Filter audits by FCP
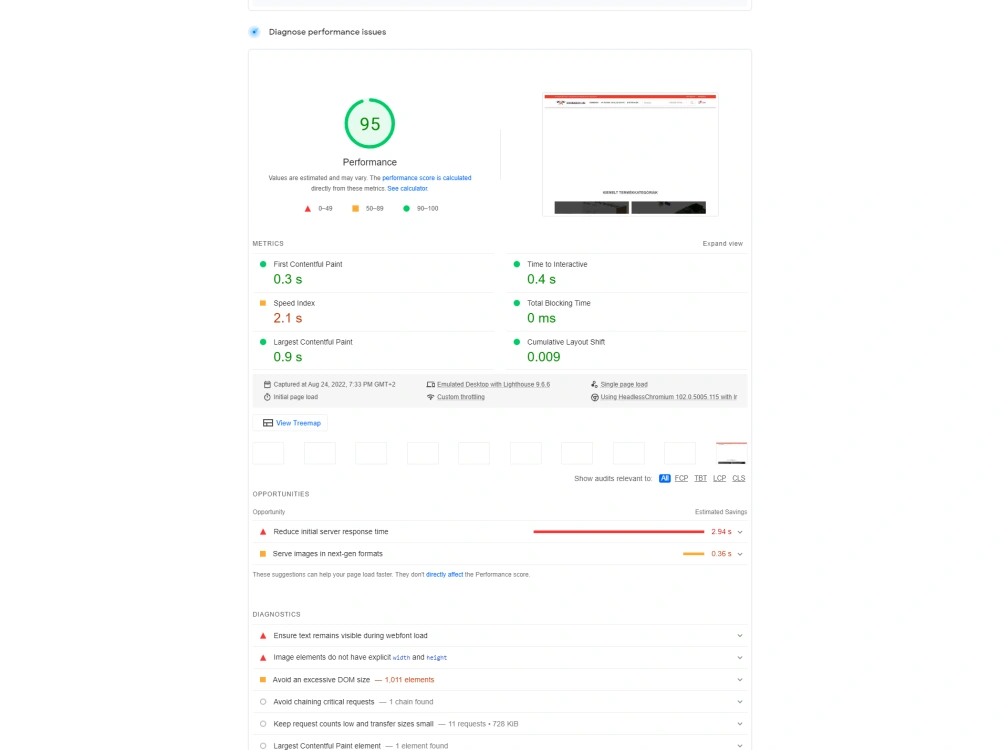Screen dimensions: 1000x750 click(681, 478)
